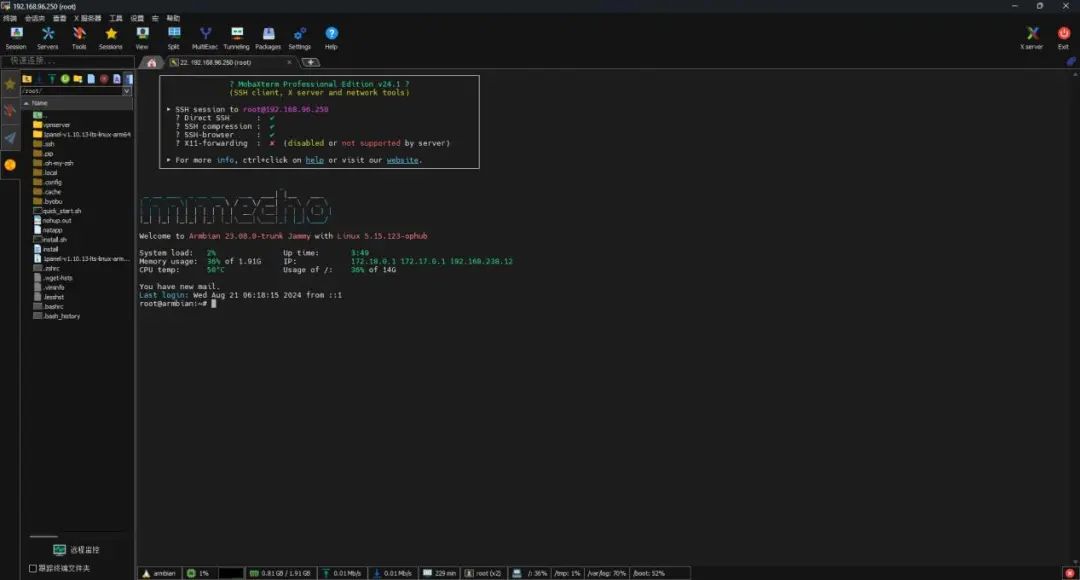Viewport: 1080px width, 580px height.
Task: Open the 帮助 menu
Action: click(173, 18)
